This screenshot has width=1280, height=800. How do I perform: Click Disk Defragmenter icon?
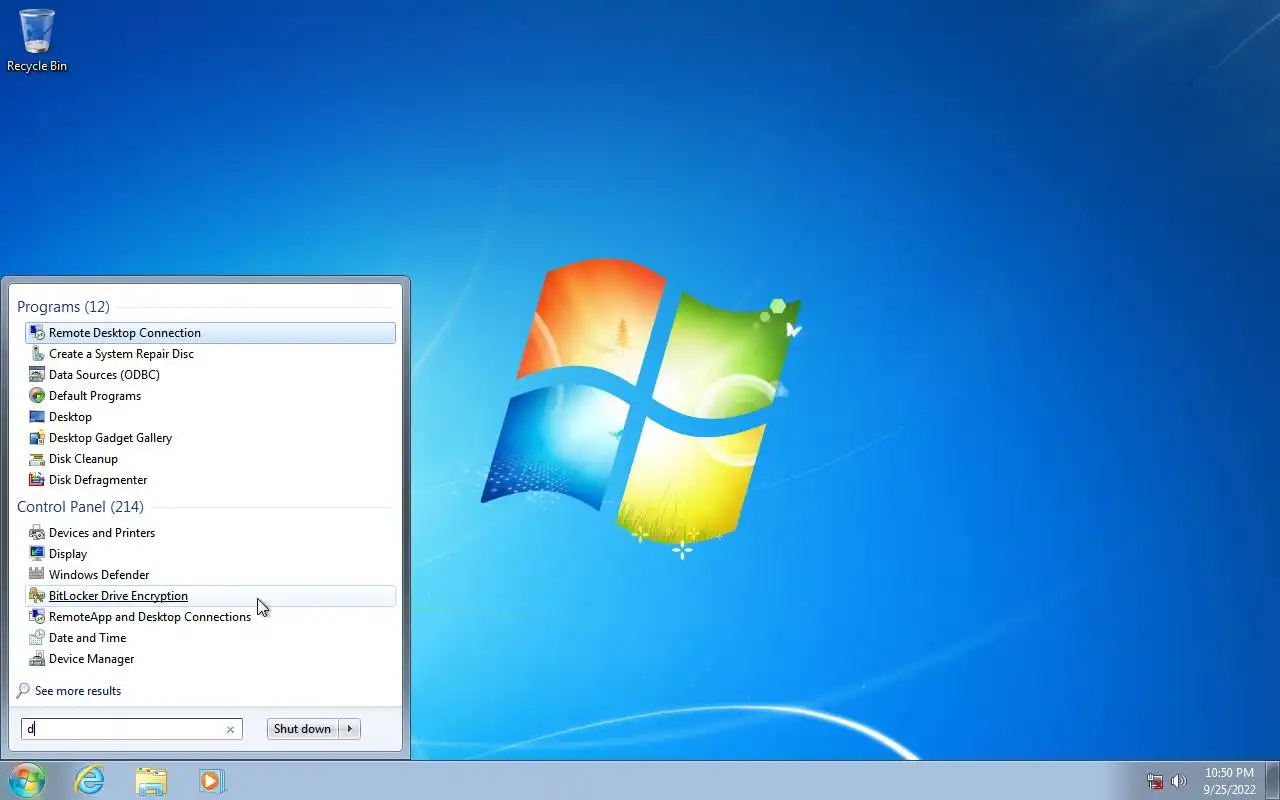pos(37,480)
